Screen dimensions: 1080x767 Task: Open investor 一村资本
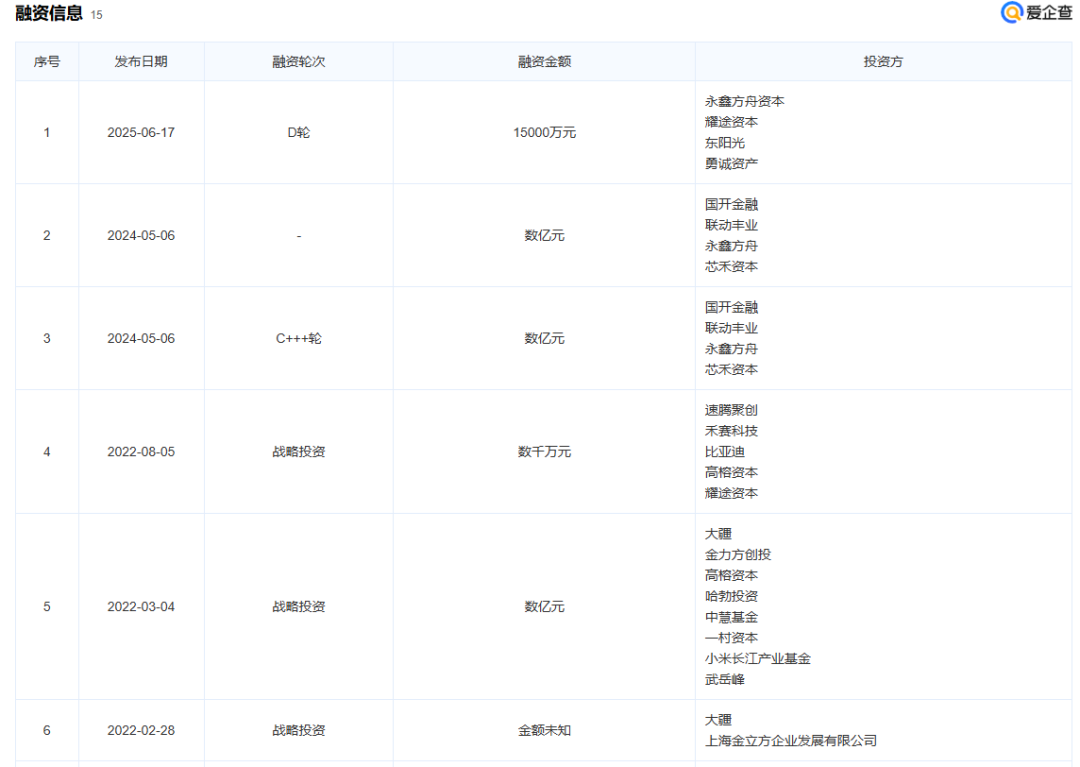[x=731, y=638]
